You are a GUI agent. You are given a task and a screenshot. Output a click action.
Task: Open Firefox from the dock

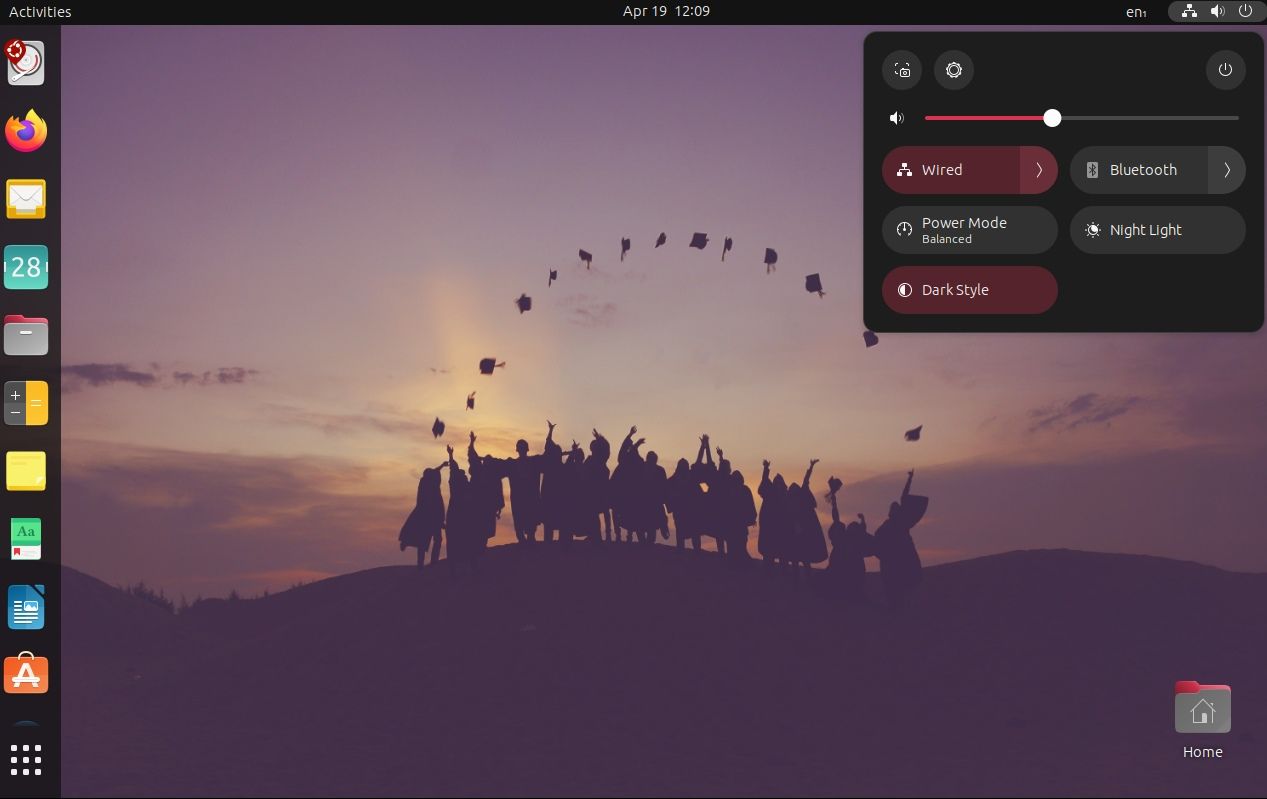point(26,130)
